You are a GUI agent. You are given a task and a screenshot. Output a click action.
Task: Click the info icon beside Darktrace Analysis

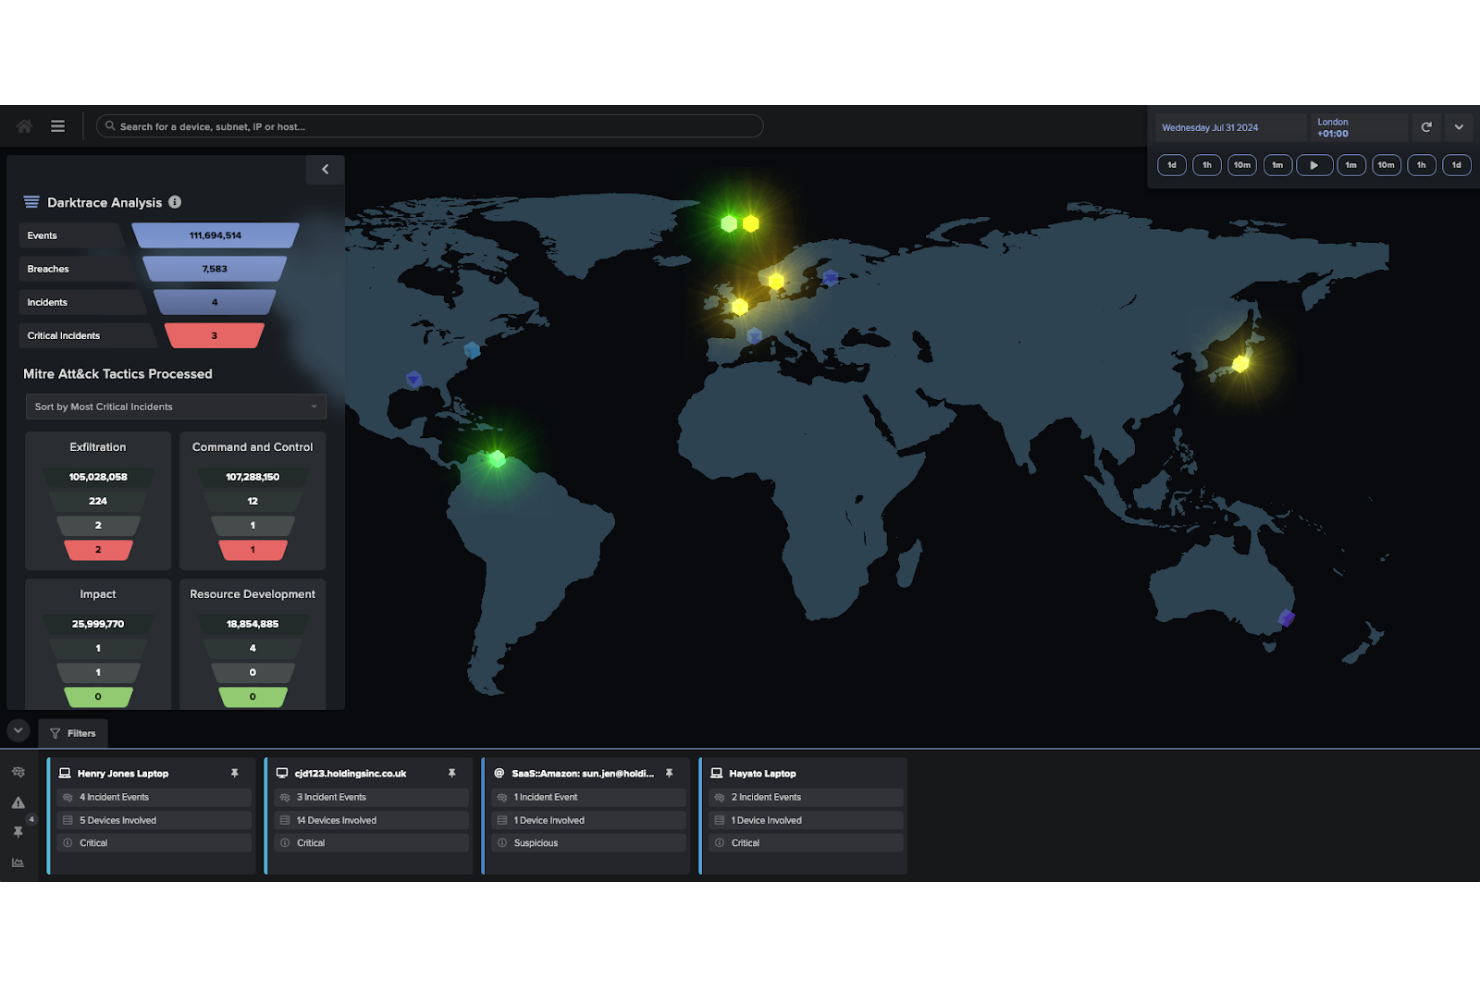tap(175, 202)
